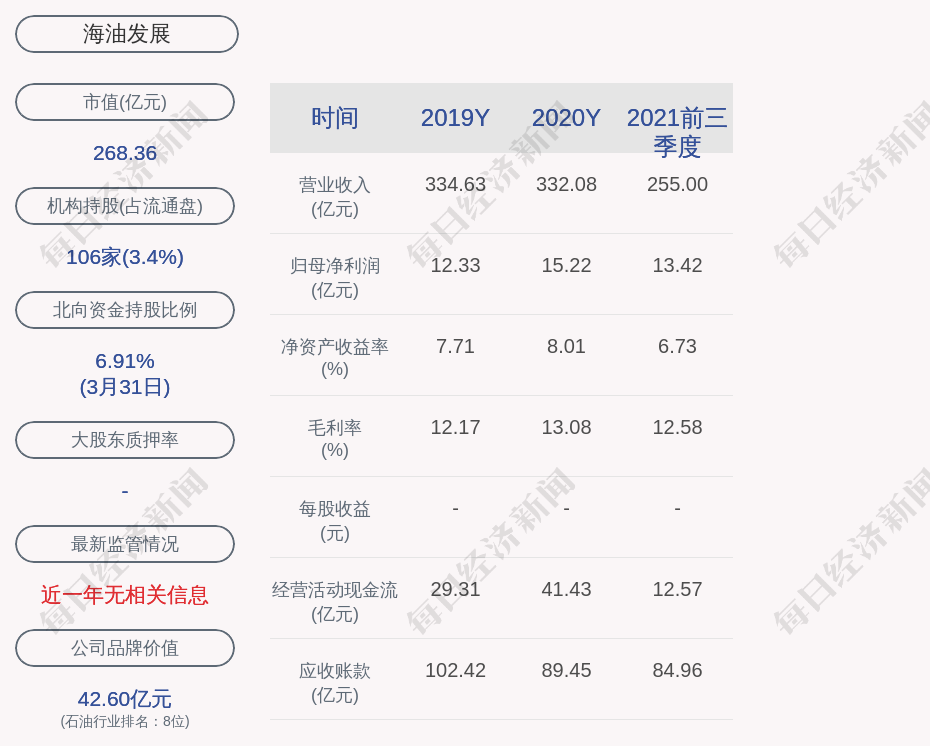This screenshot has height=746, width=930.
Task: Click the ROE value 7.71
Action: pyautogui.click(x=456, y=346)
